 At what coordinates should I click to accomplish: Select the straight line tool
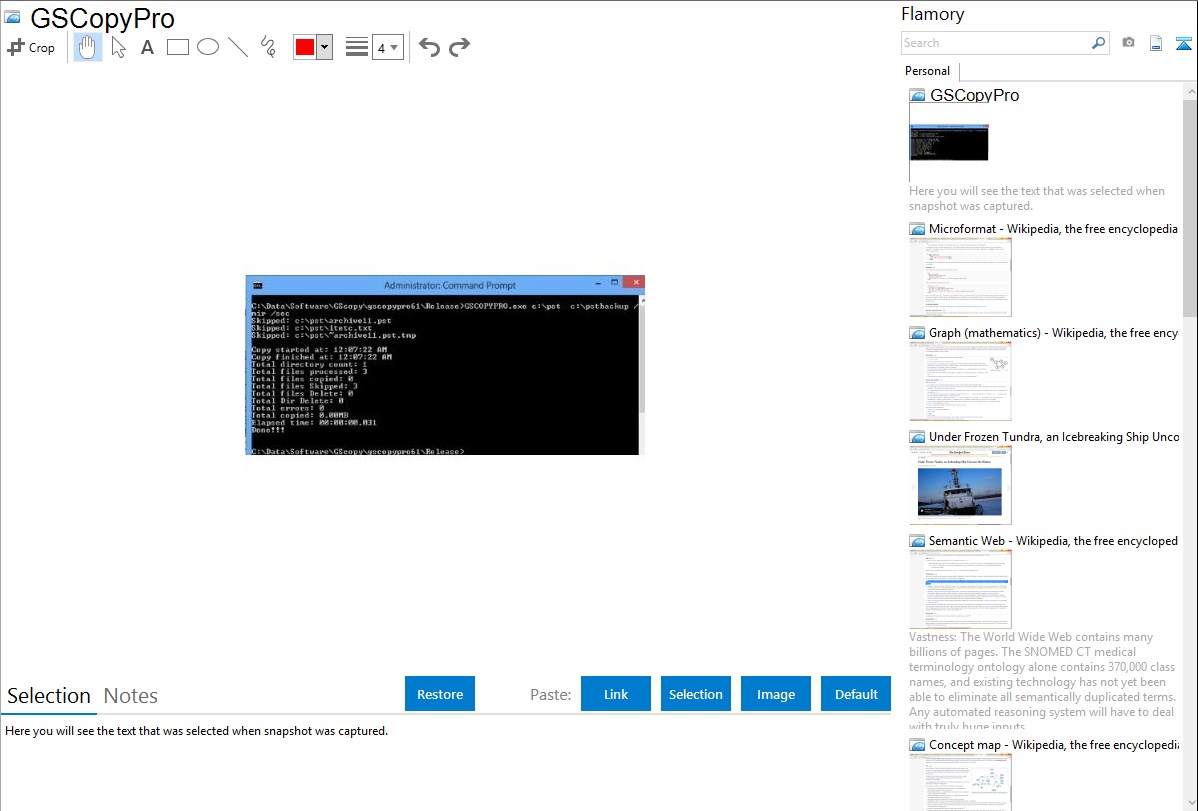coord(238,47)
